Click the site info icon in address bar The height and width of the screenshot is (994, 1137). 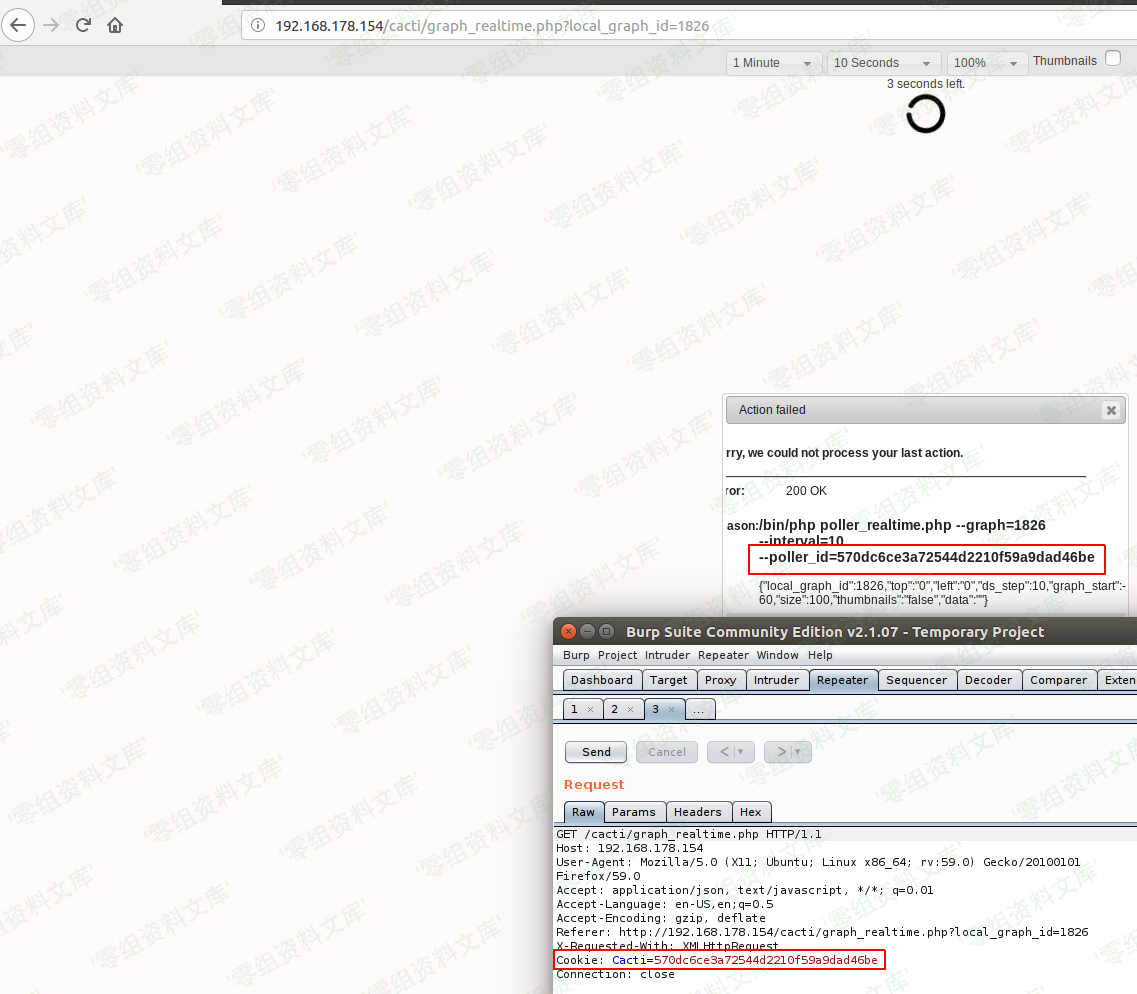coord(258,25)
